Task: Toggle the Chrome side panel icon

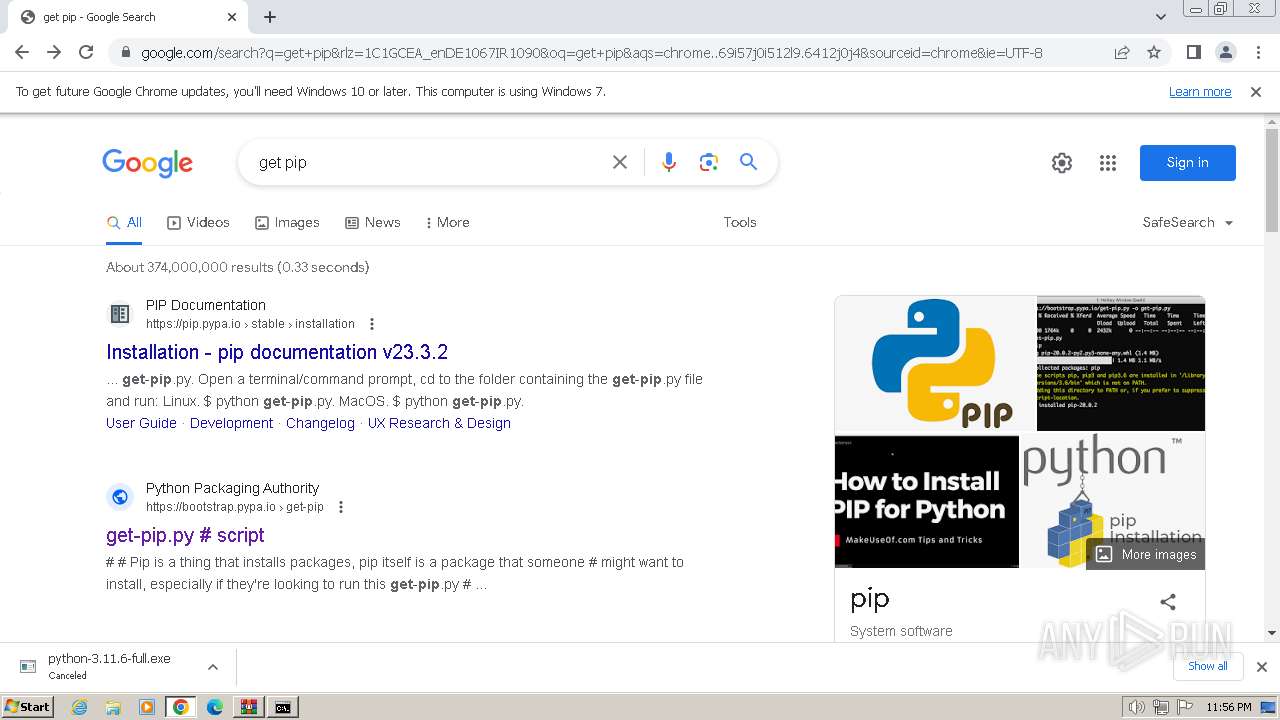Action: 1193,53
